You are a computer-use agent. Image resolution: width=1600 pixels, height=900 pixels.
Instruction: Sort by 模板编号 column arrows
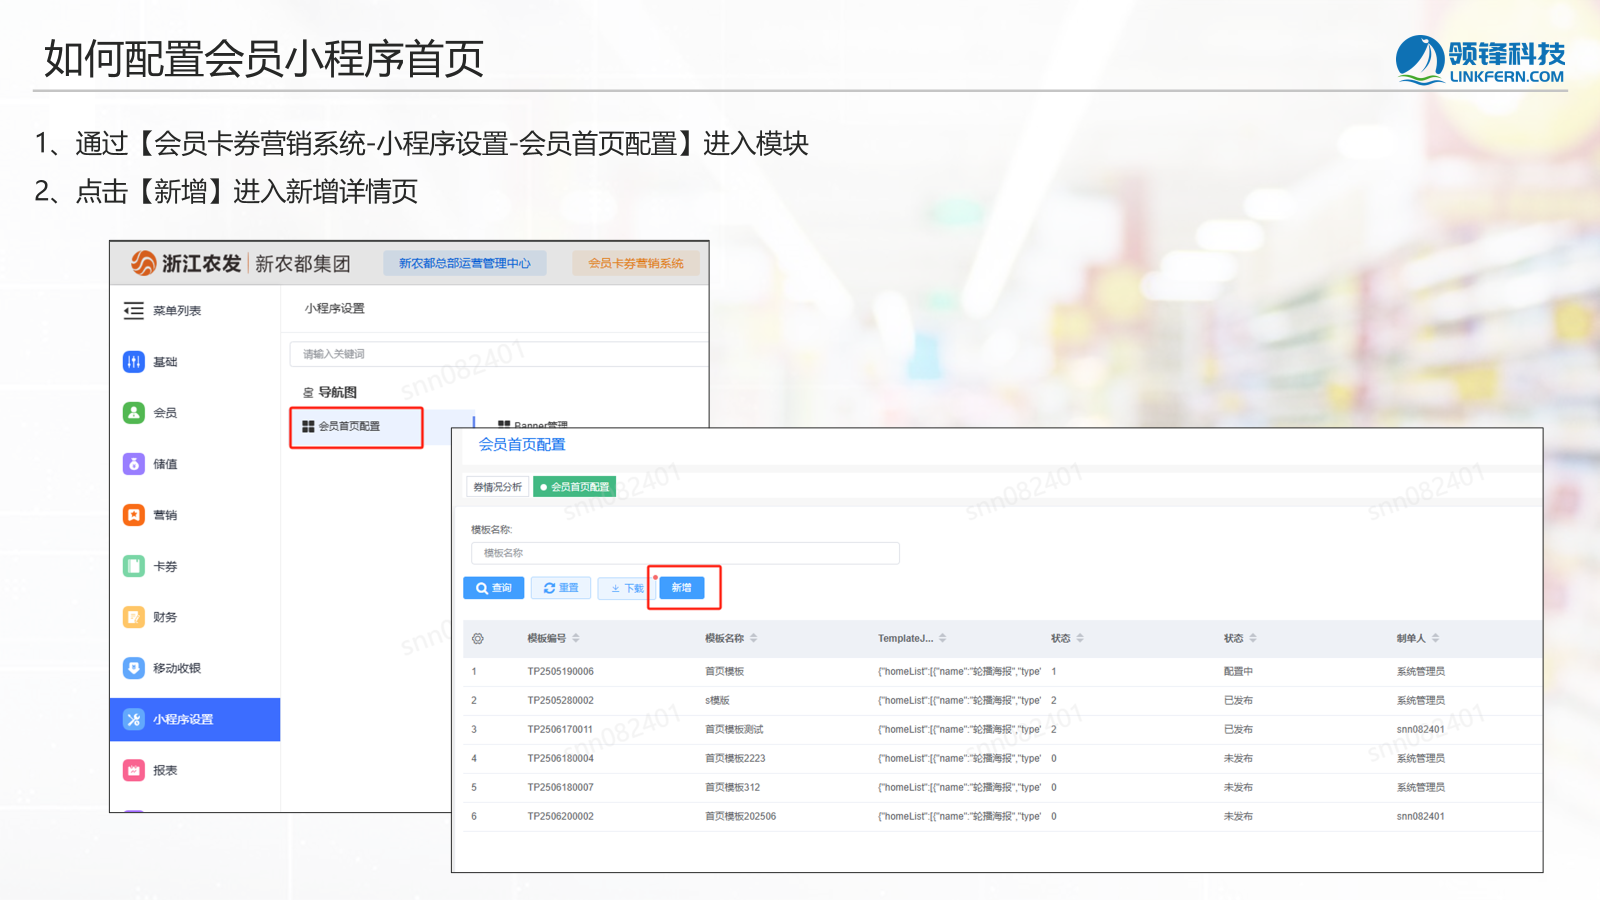[x=576, y=638]
